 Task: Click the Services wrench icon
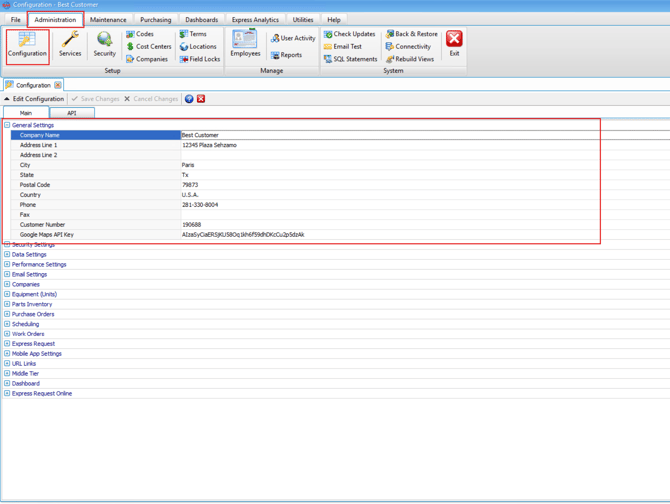[x=70, y=45]
